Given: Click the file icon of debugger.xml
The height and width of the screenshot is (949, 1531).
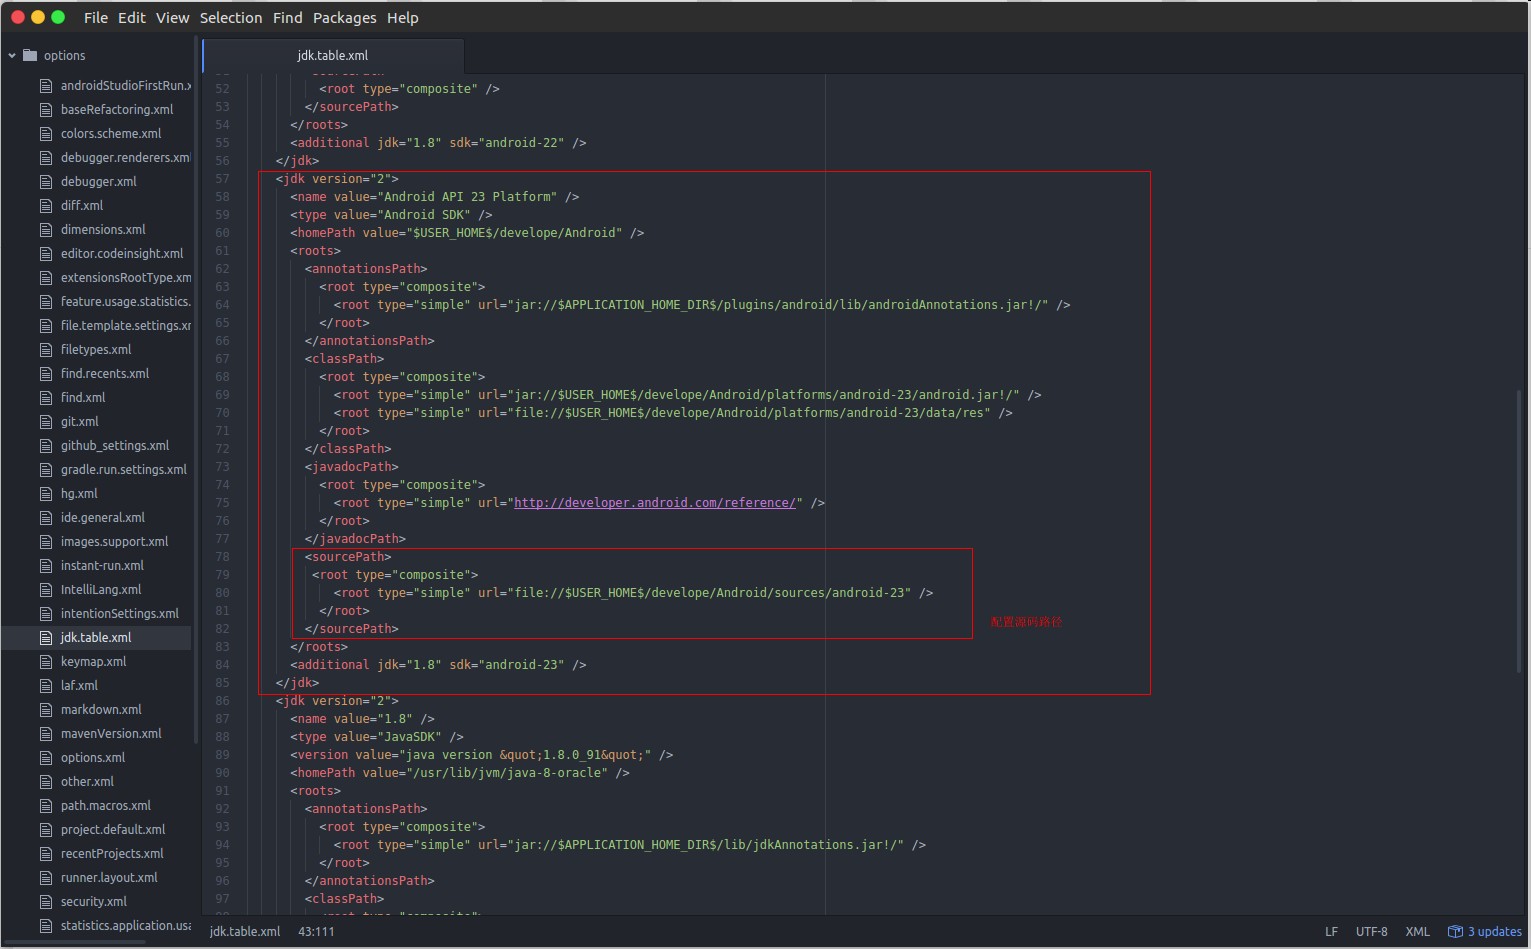Looking at the screenshot, I should (46, 182).
